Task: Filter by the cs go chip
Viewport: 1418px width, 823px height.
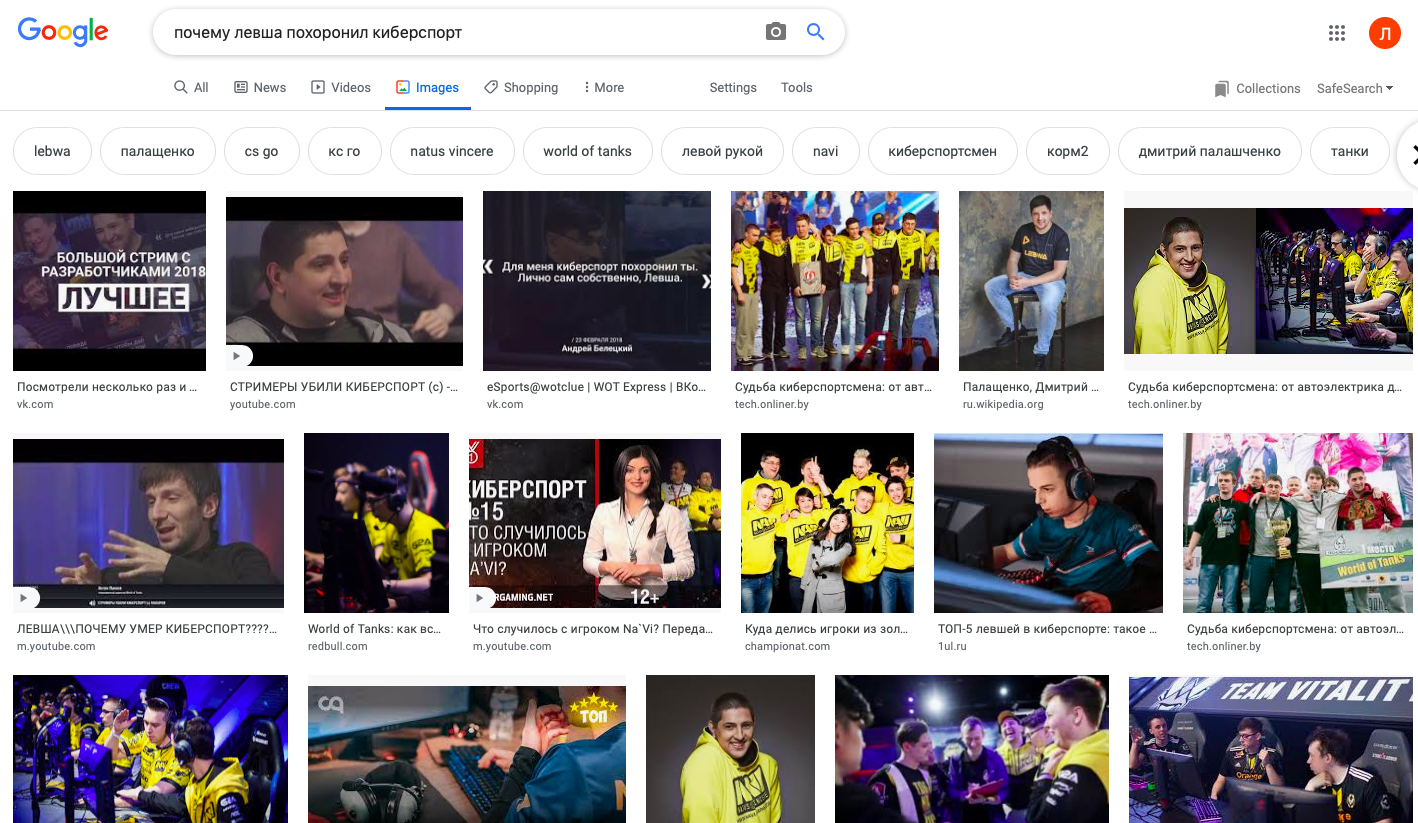Action: point(261,151)
